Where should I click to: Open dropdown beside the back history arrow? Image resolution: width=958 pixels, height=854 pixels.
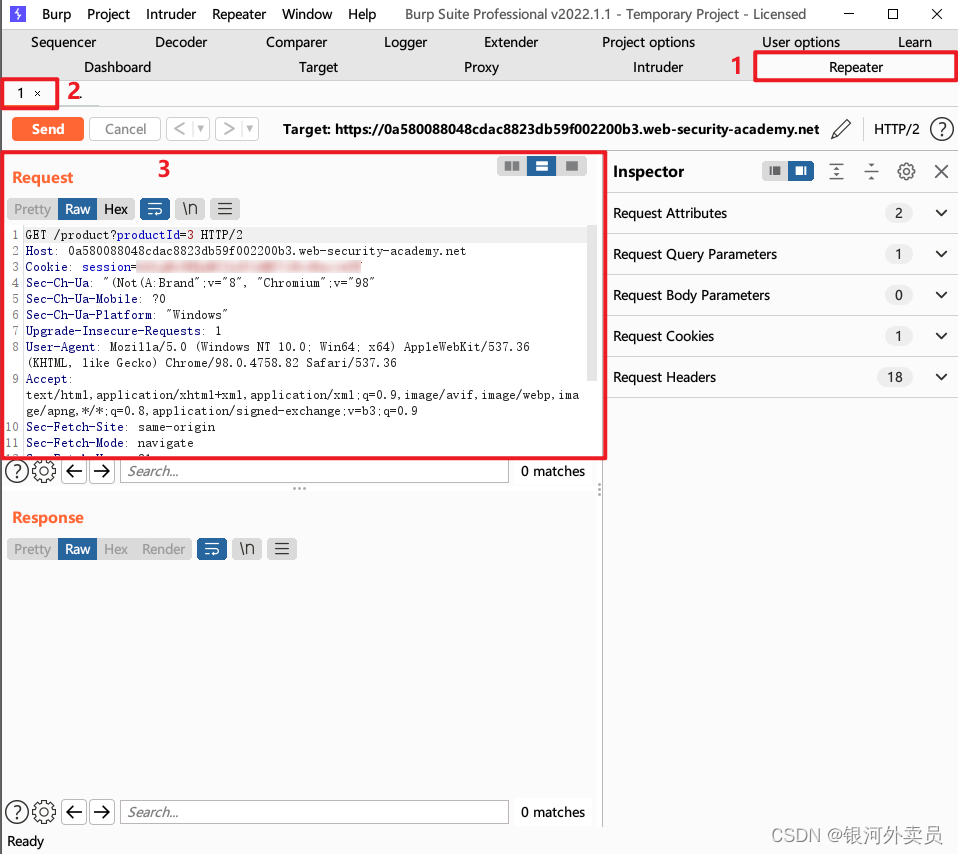pos(200,129)
